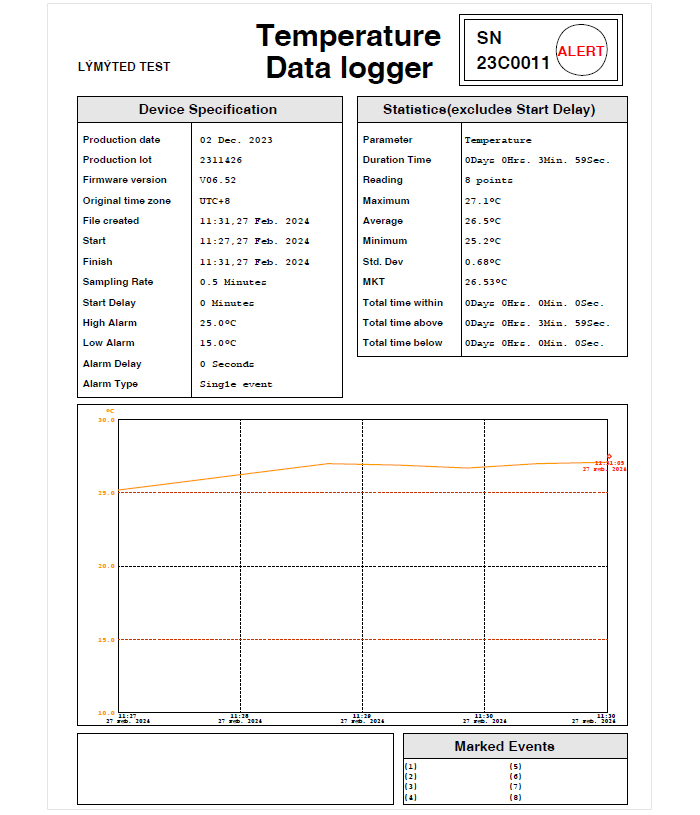Click the Temperature Data logger title

(348, 51)
